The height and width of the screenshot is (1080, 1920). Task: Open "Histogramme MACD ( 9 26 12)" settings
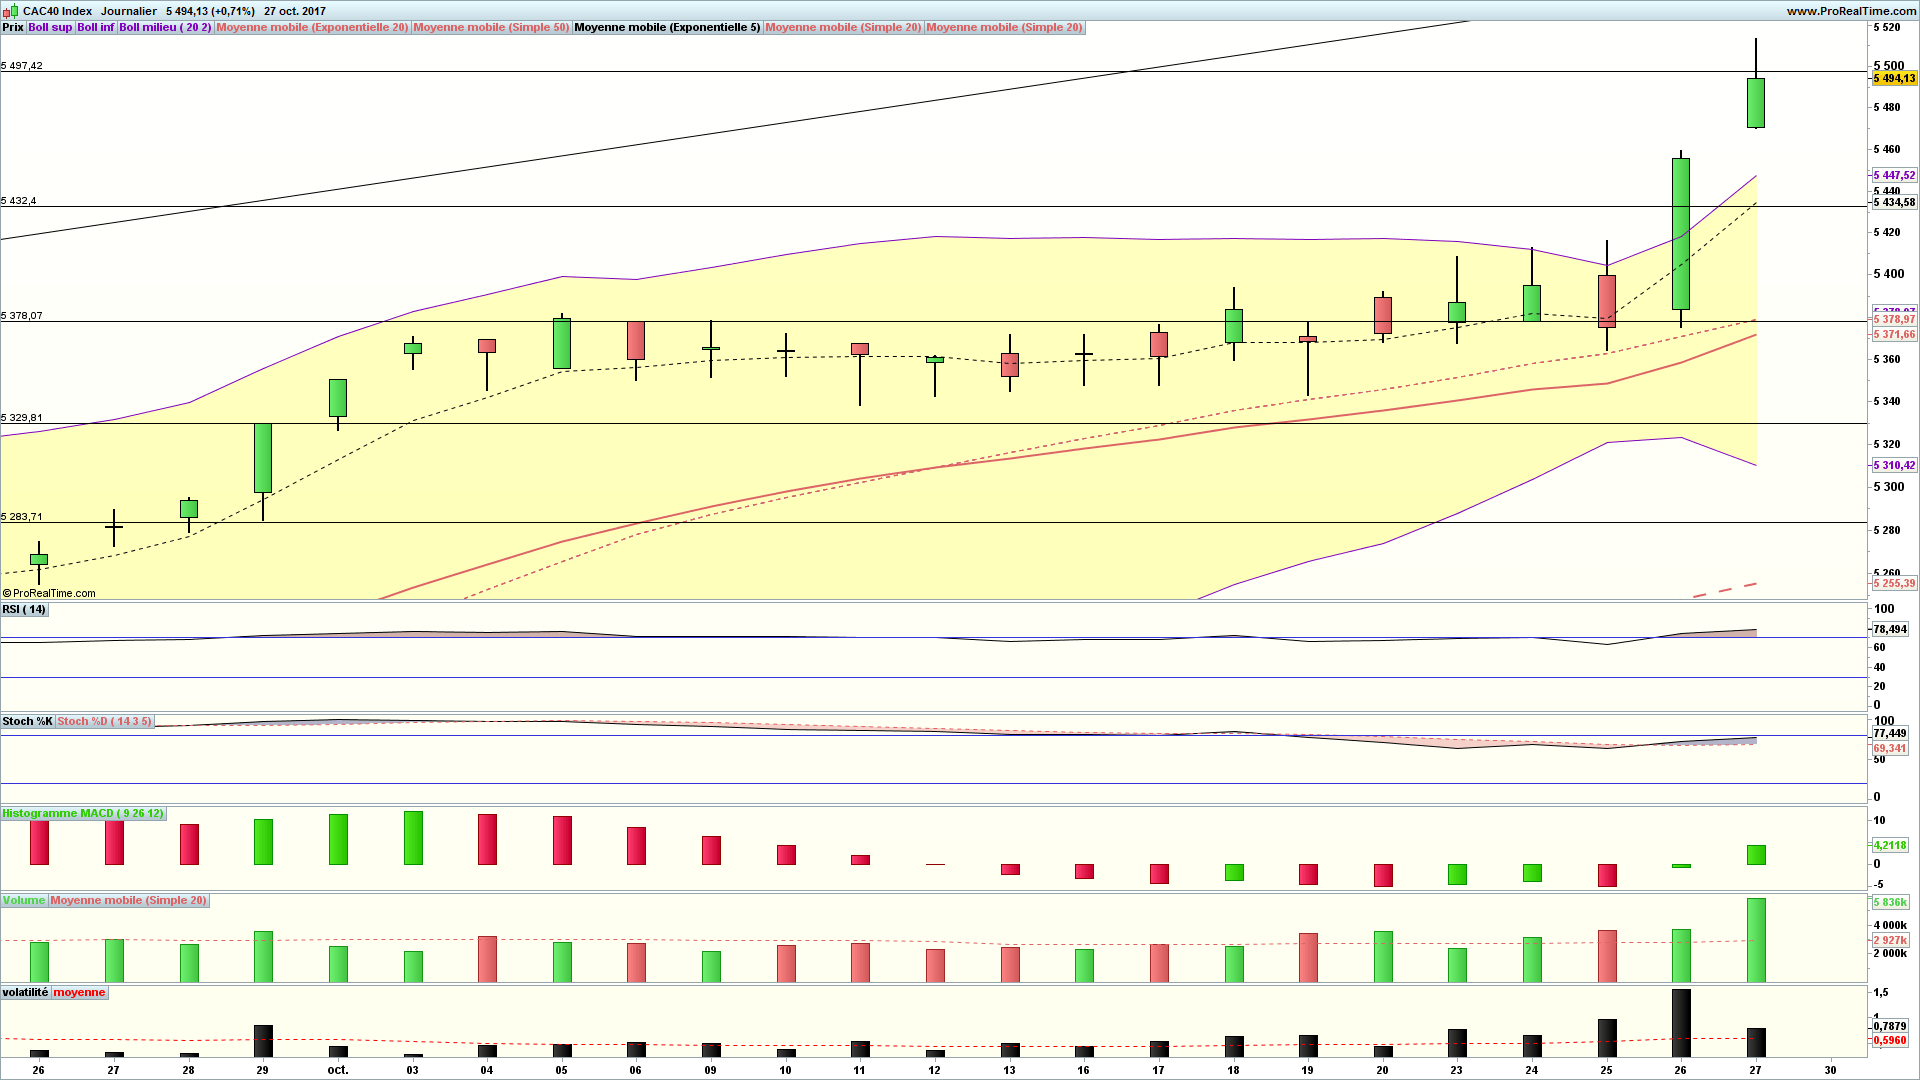click(x=83, y=813)
